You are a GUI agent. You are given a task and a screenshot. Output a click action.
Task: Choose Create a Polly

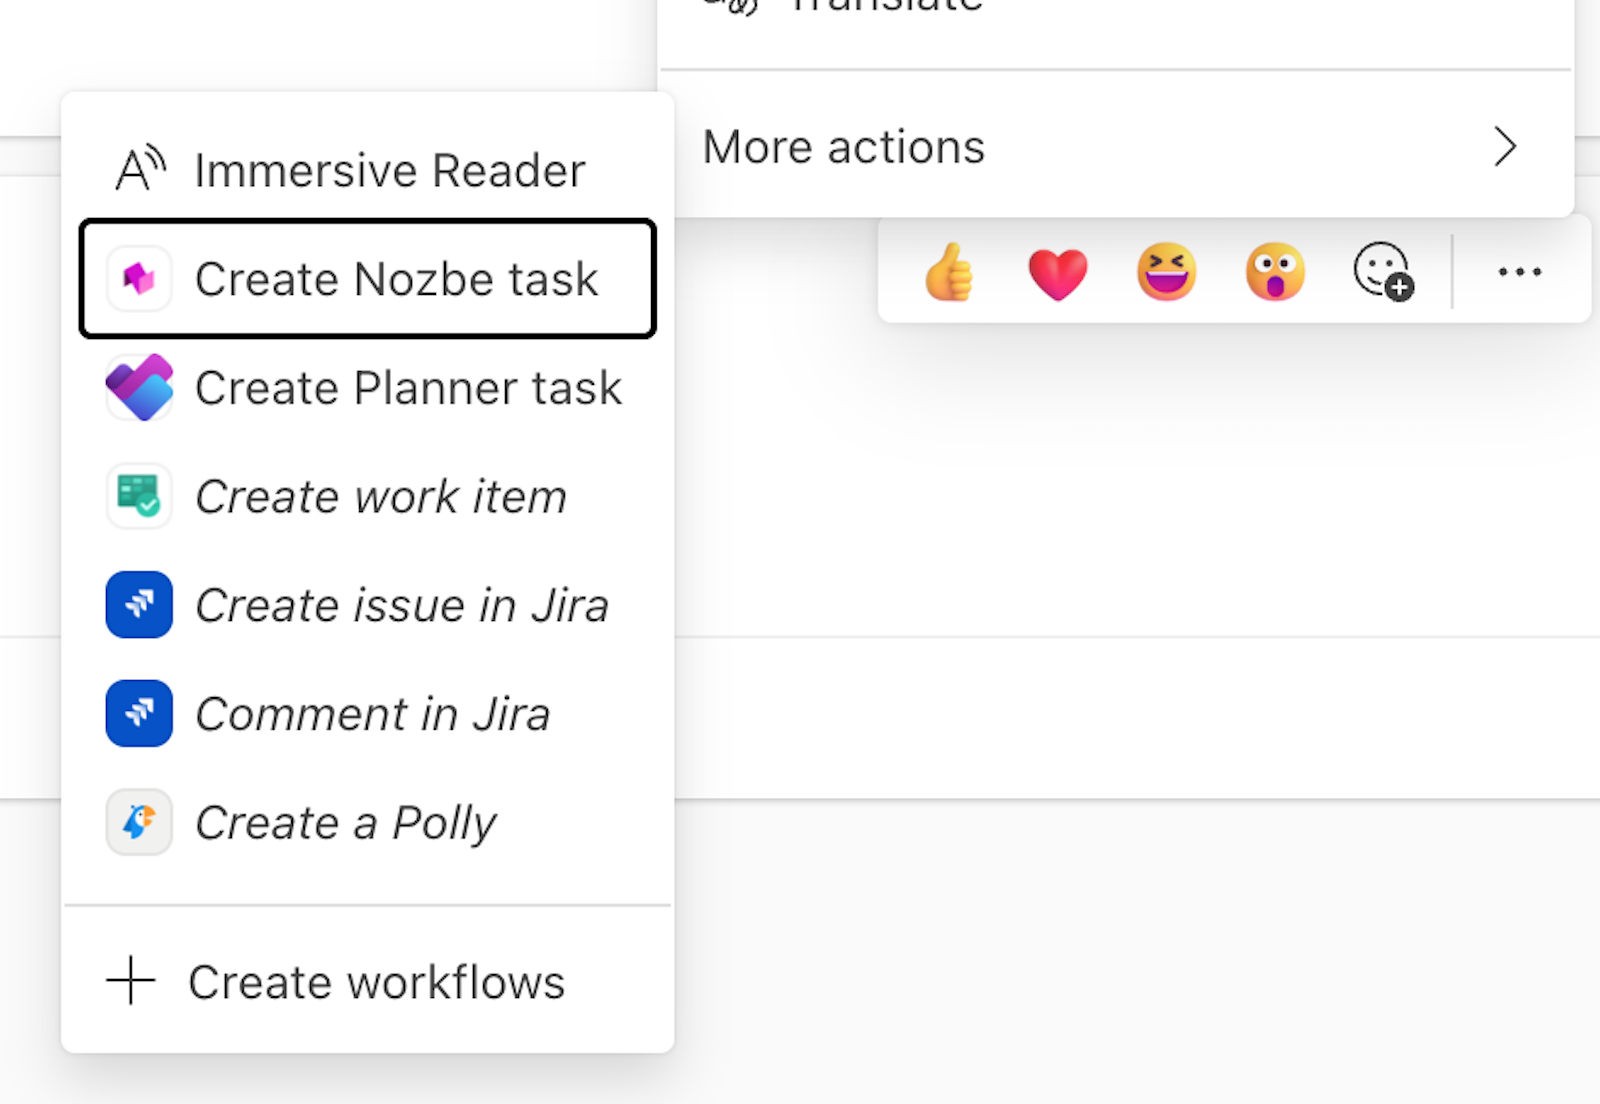345,822
